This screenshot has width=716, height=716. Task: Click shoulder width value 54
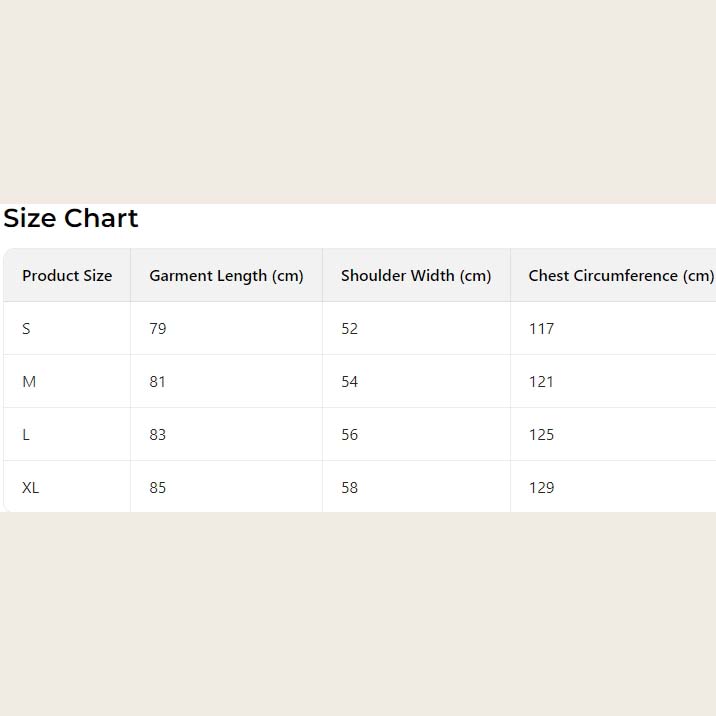349,382
